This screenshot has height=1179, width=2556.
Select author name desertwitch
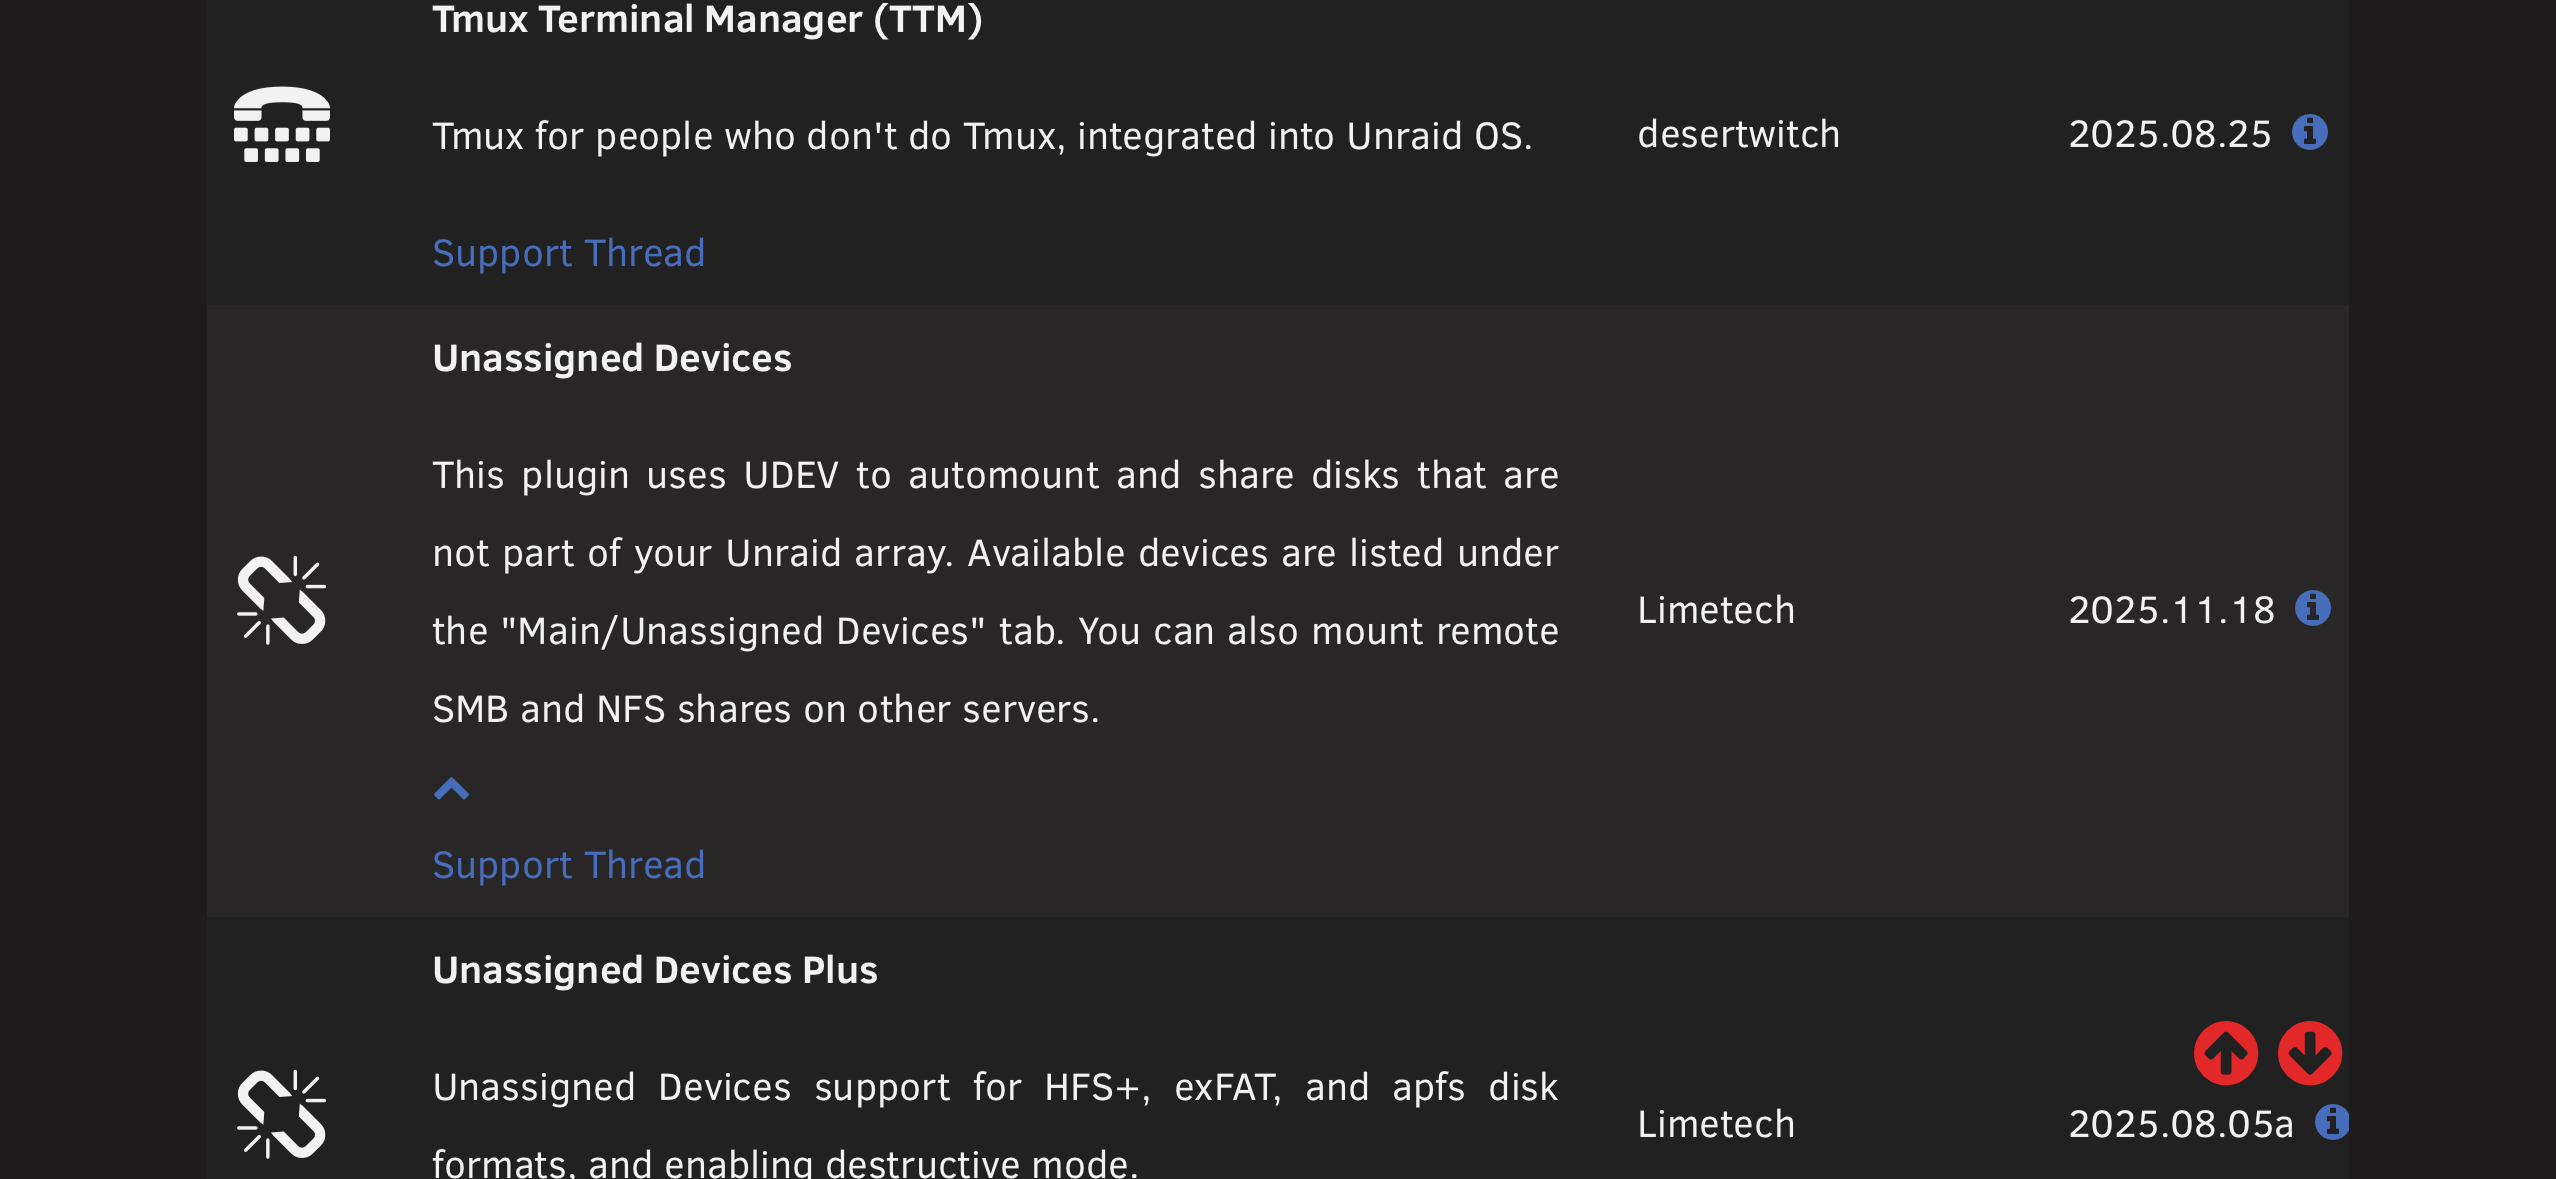pos(1739,134)
